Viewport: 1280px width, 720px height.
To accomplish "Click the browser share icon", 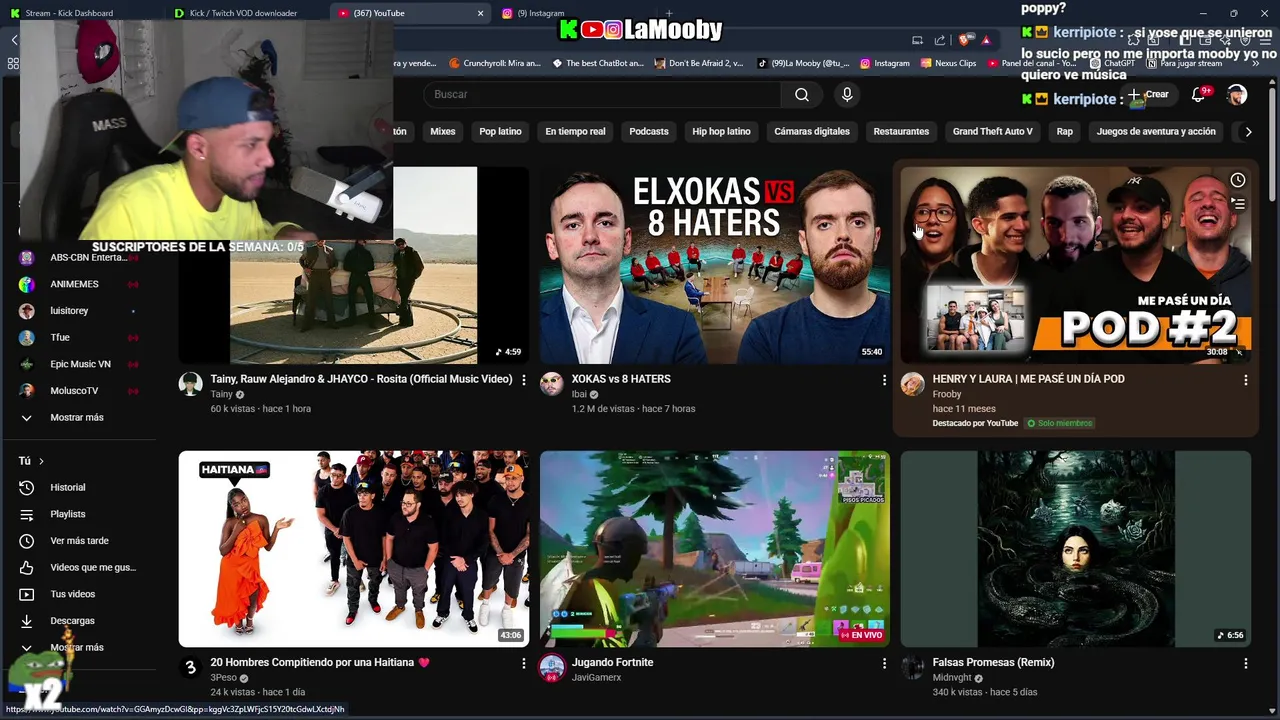I will (x=940, y=40).
